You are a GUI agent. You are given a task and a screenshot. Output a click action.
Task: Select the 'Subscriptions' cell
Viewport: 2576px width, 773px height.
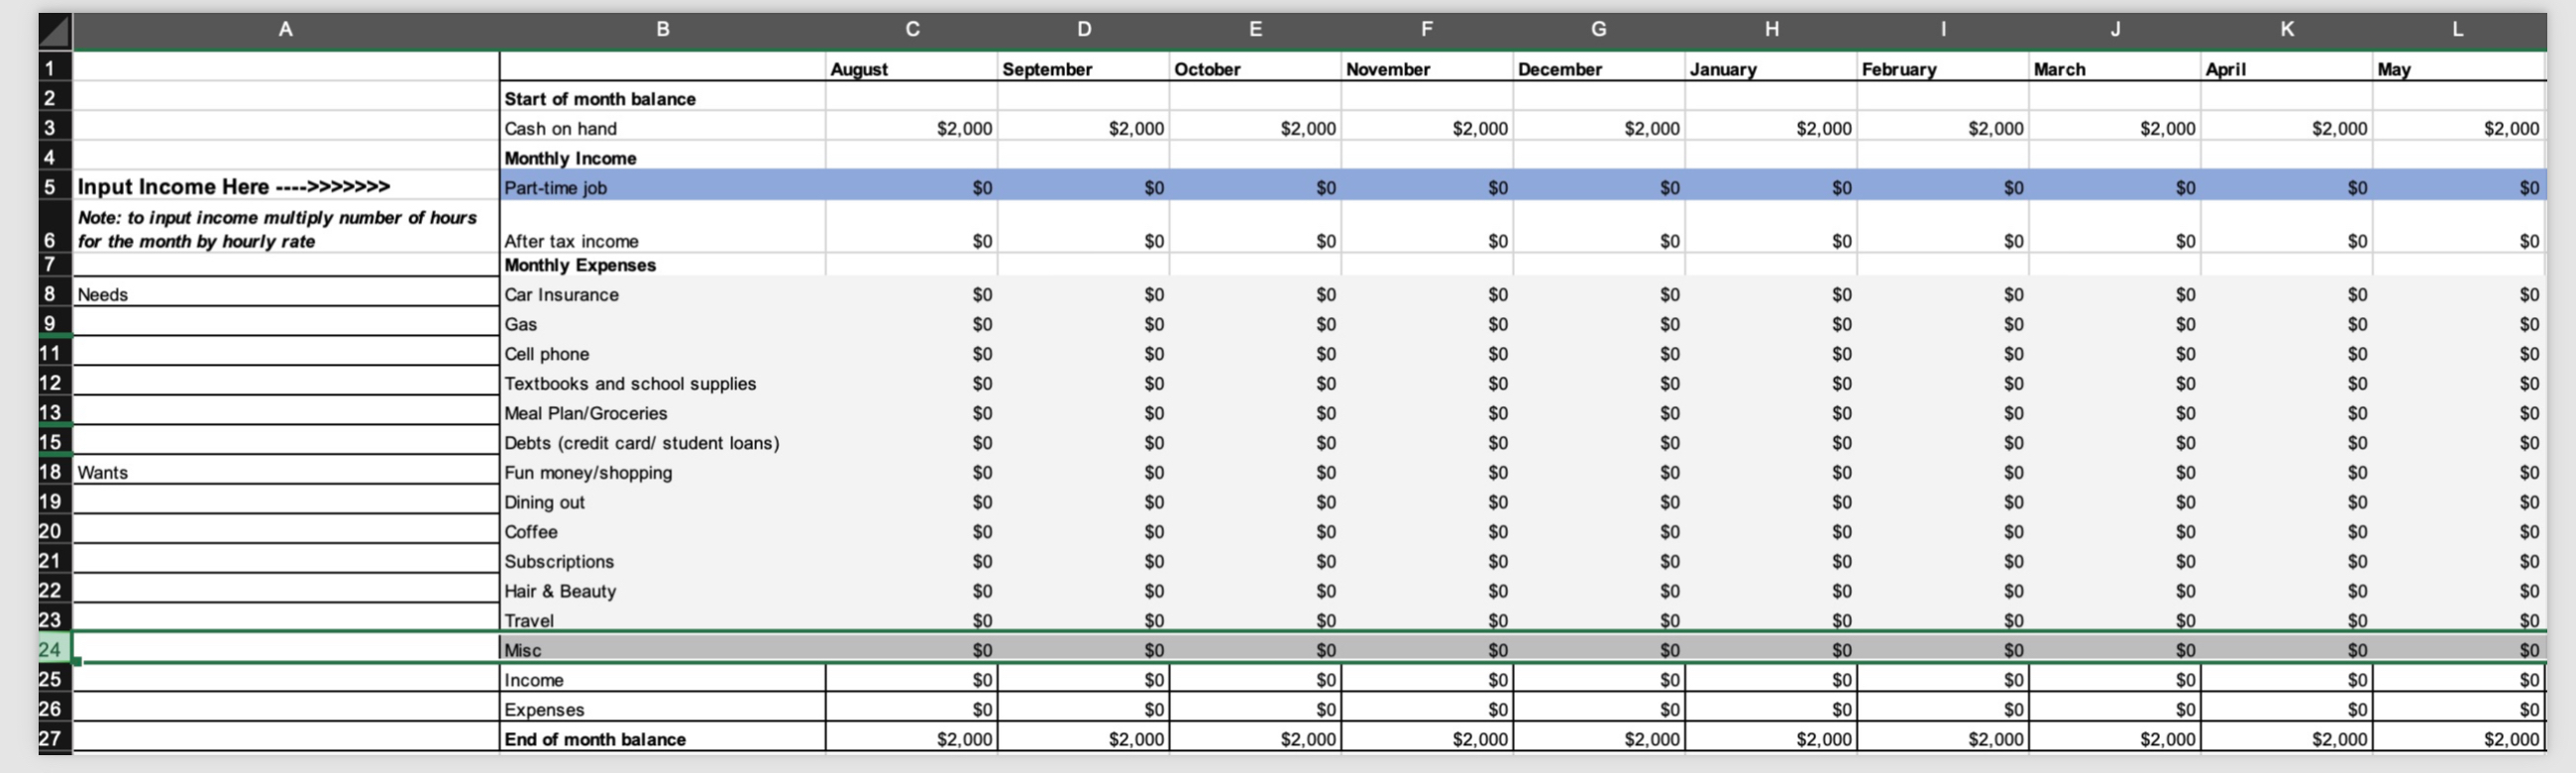(x=662, y=561)
